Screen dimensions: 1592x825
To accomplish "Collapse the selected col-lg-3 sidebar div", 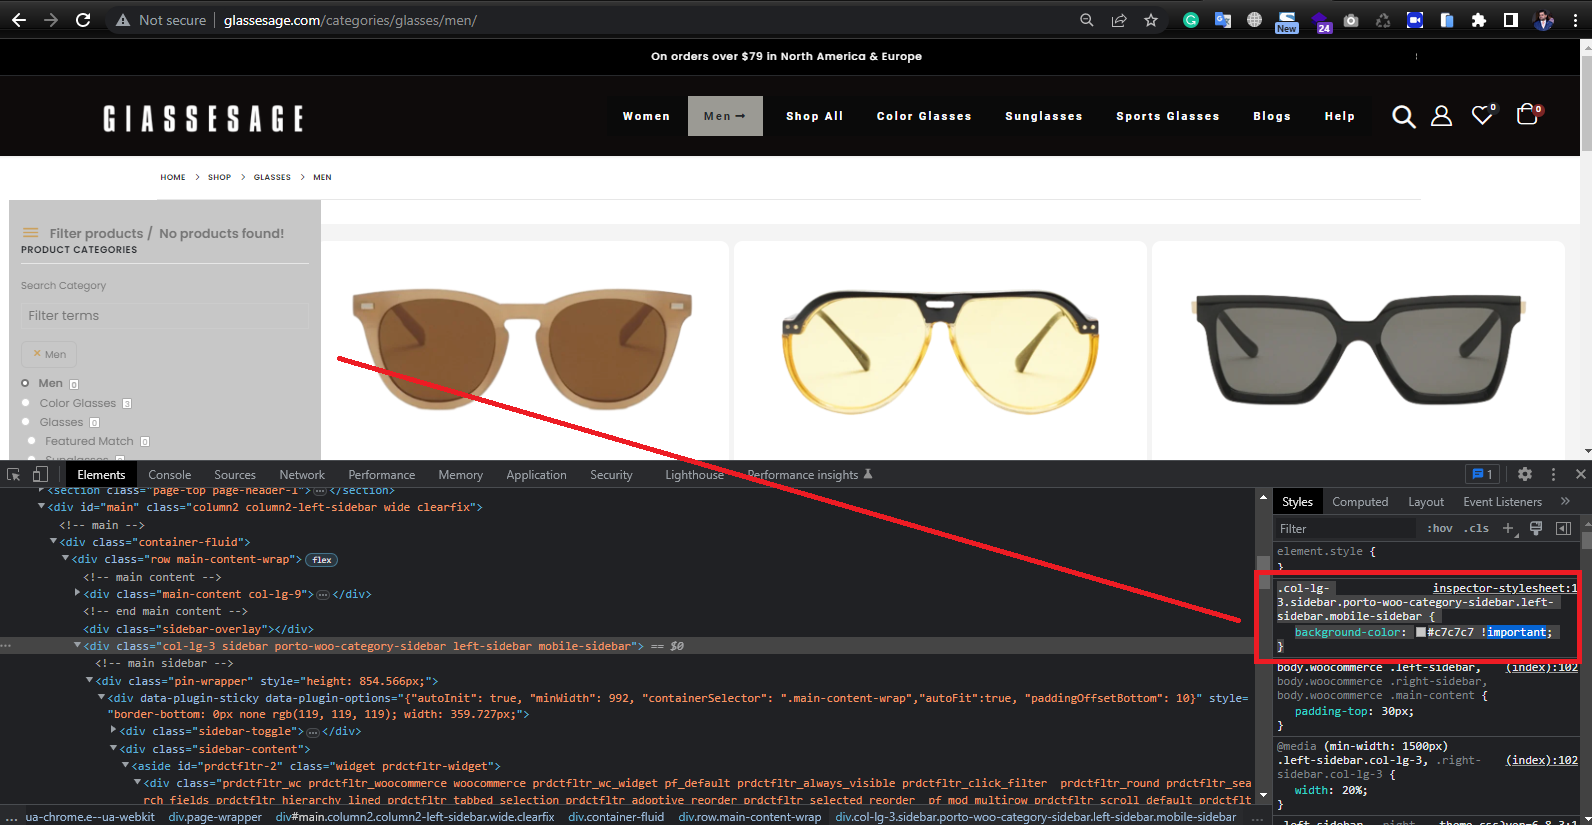I will [x=77, y=646].
